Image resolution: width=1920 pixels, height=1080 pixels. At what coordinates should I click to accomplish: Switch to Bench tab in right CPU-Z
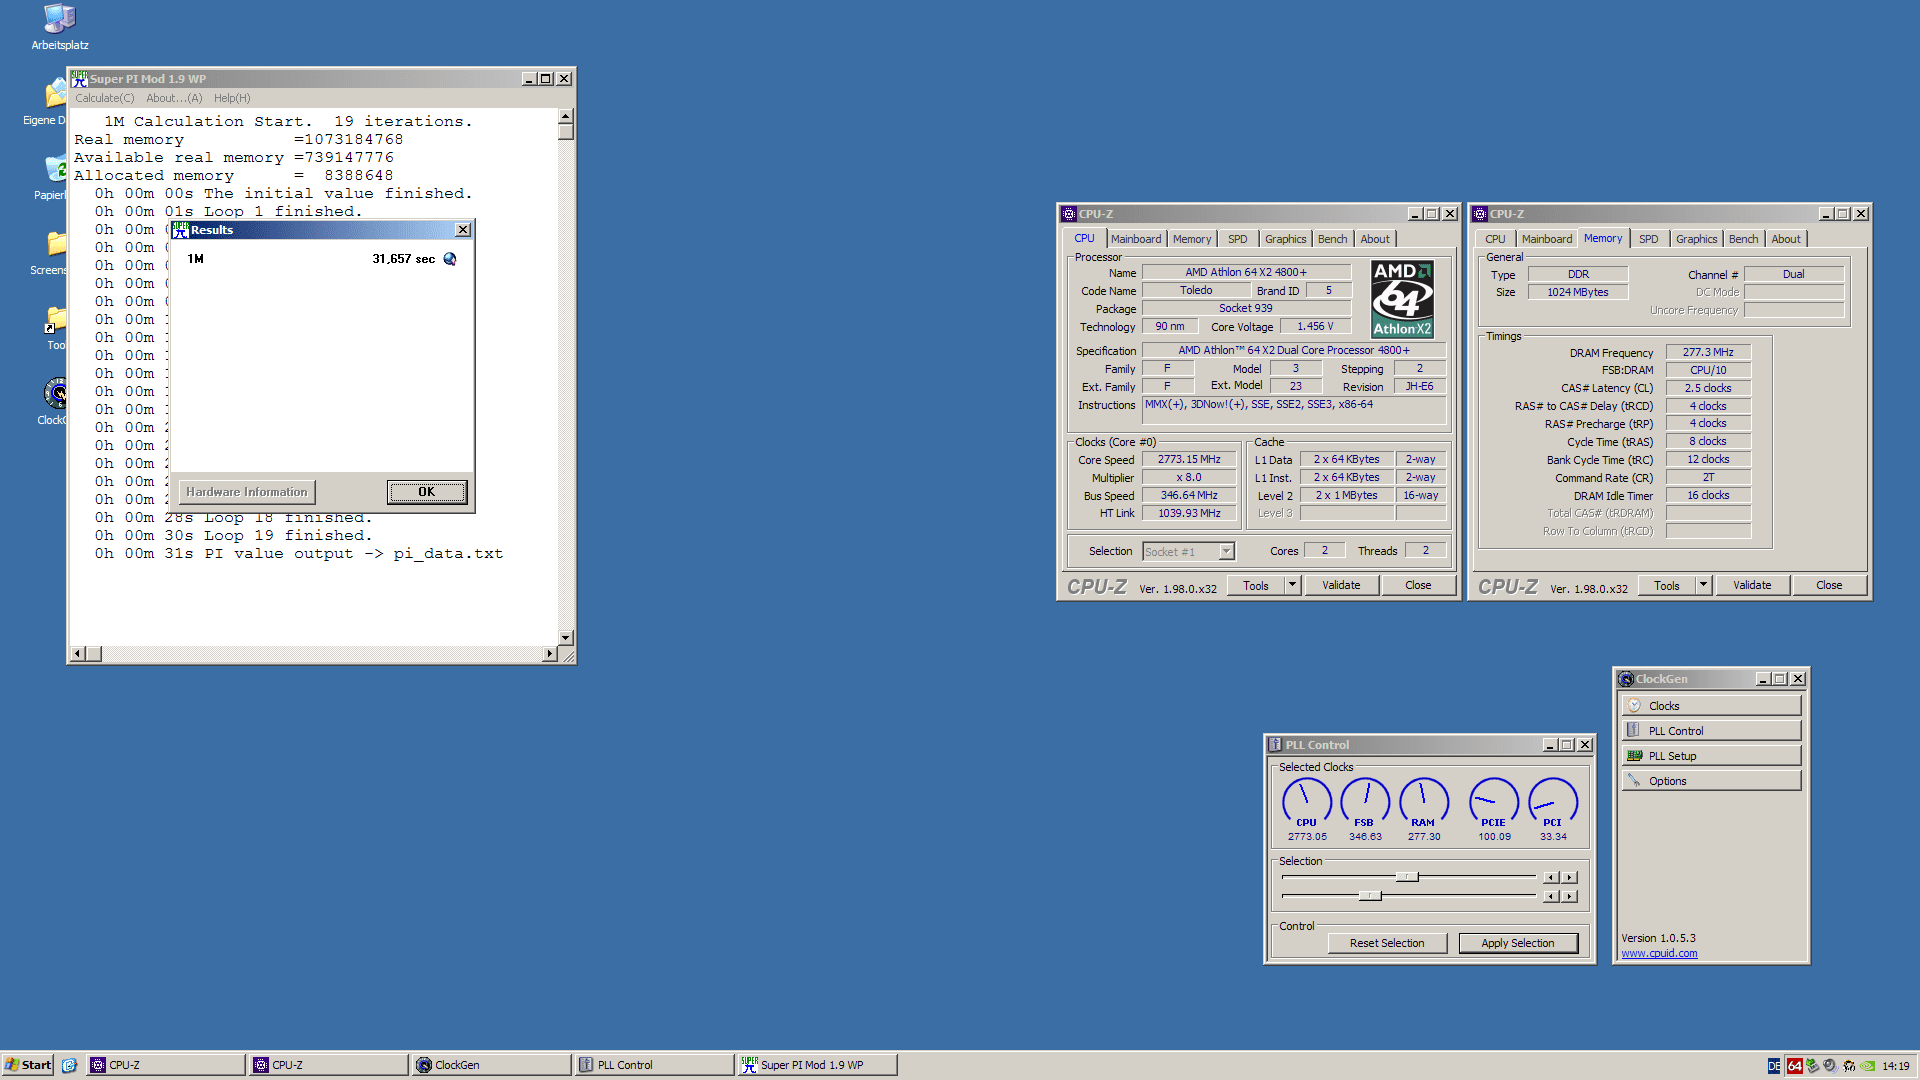(1744, 239)
